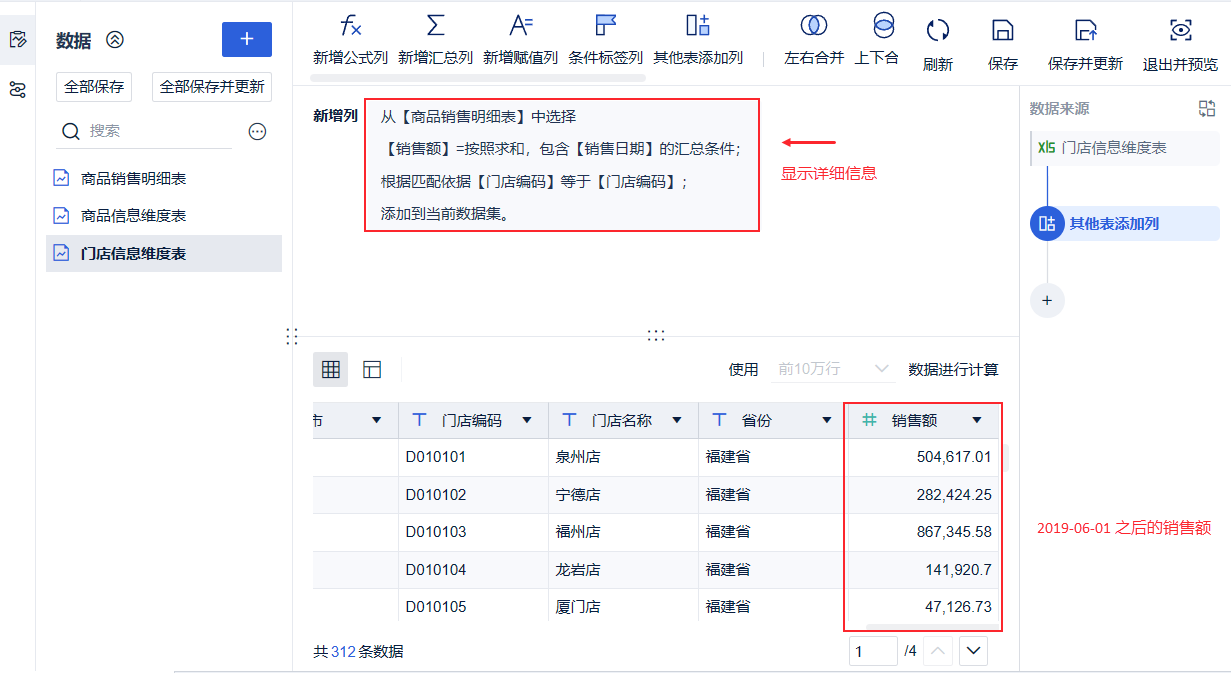Image resolution: width=1231 pixels, height=673 pixels.
Task: Click the page number down arrow for pagination
Action: click(971, 650)
